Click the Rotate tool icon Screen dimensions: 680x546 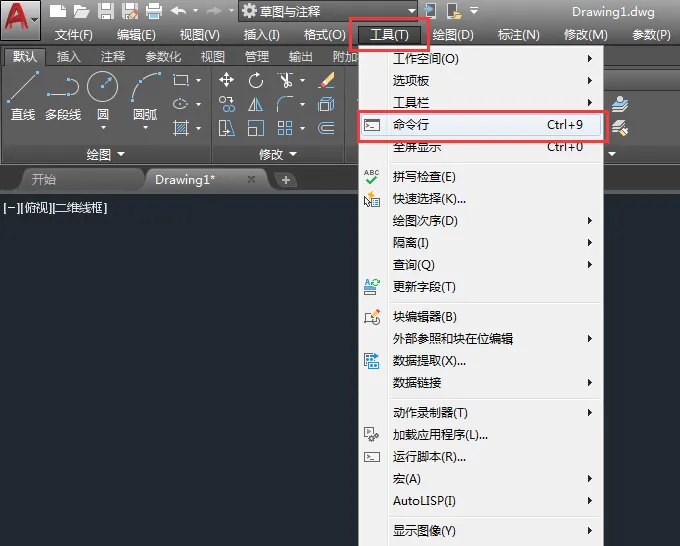pyautogui.click(x=256, y=80)
